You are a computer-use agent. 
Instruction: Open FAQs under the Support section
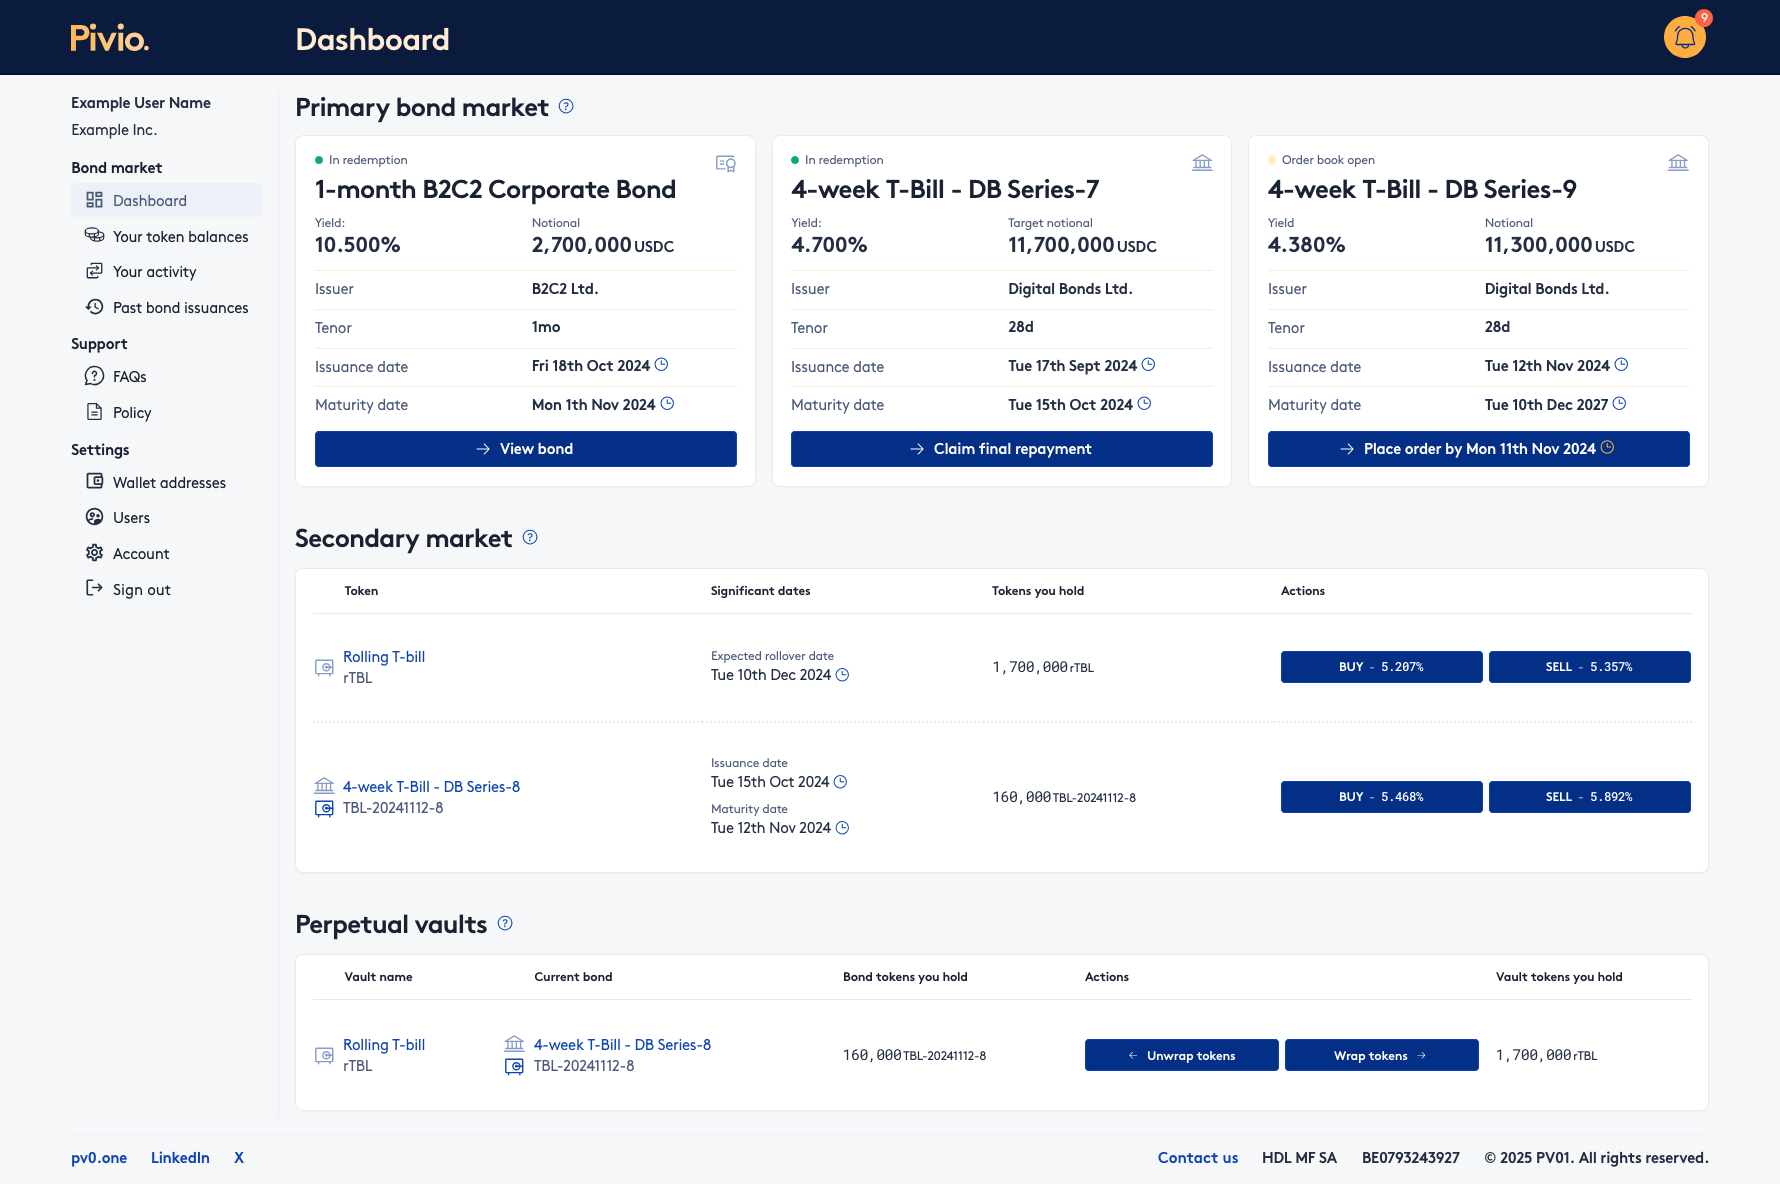128,376
